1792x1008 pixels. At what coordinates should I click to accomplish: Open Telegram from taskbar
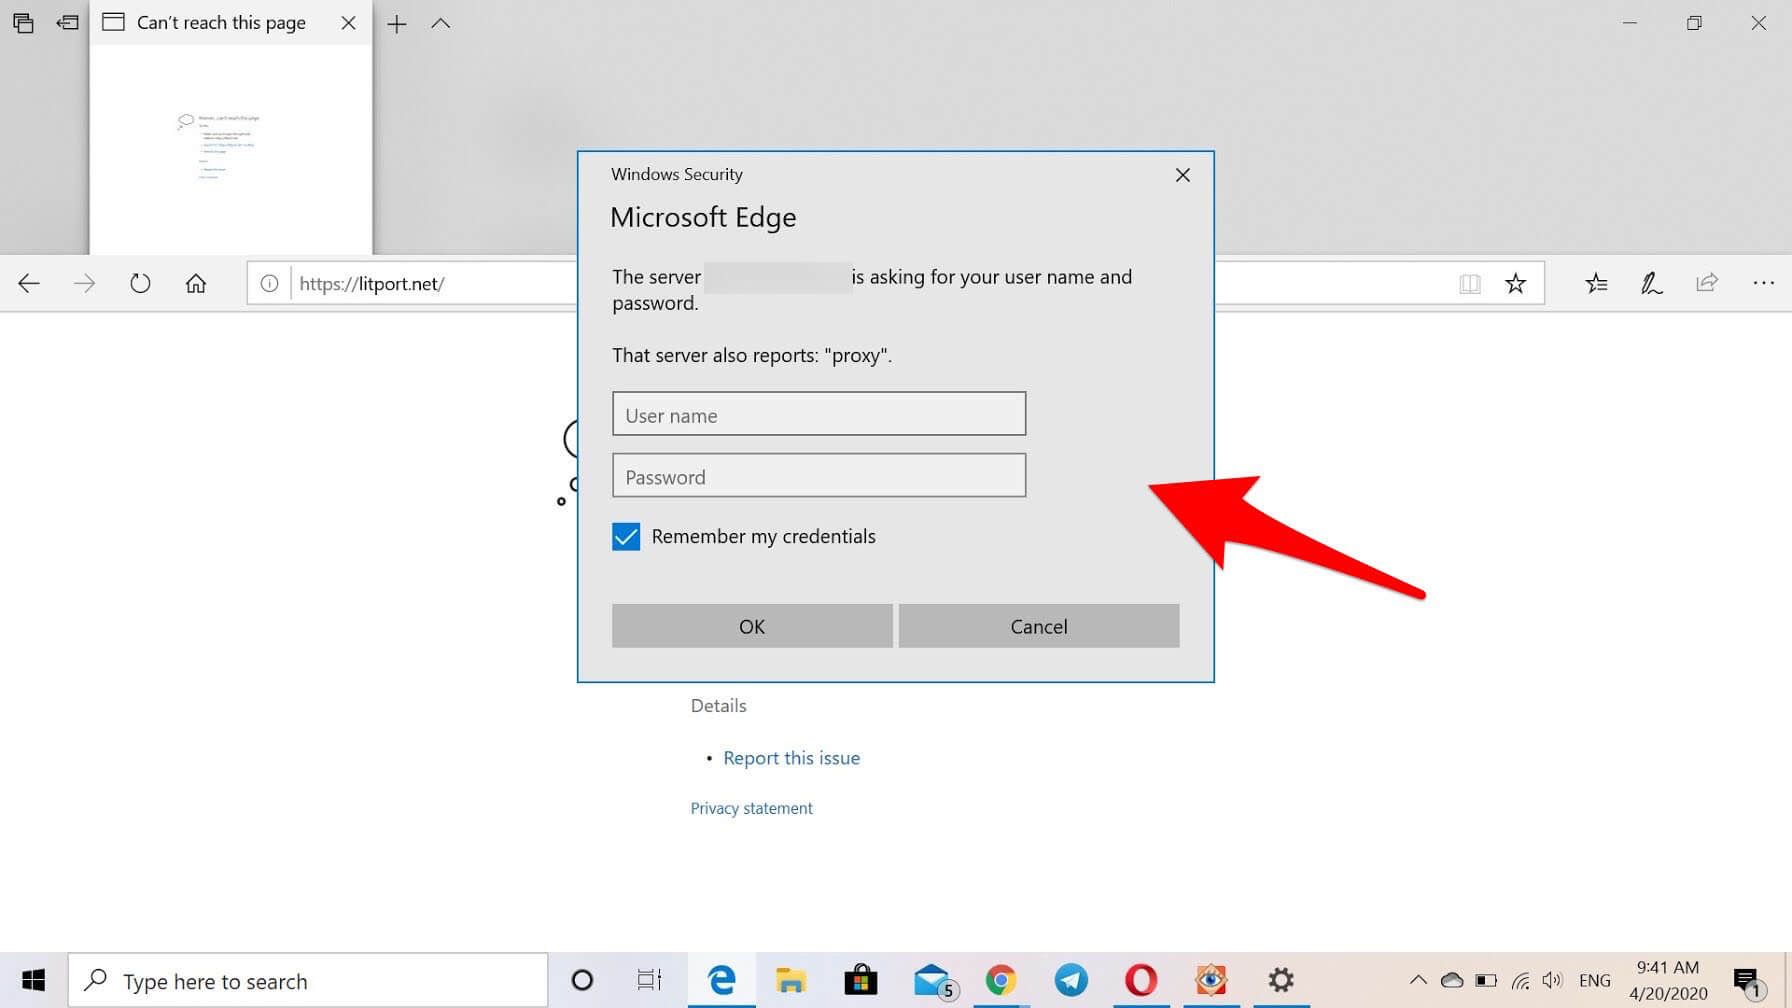(x=1071, y=980)
